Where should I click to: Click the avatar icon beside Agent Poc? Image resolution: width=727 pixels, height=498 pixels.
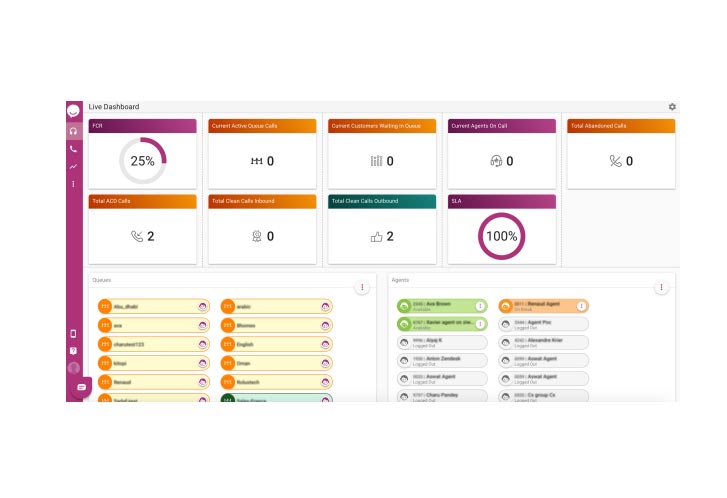coord(506,324)
